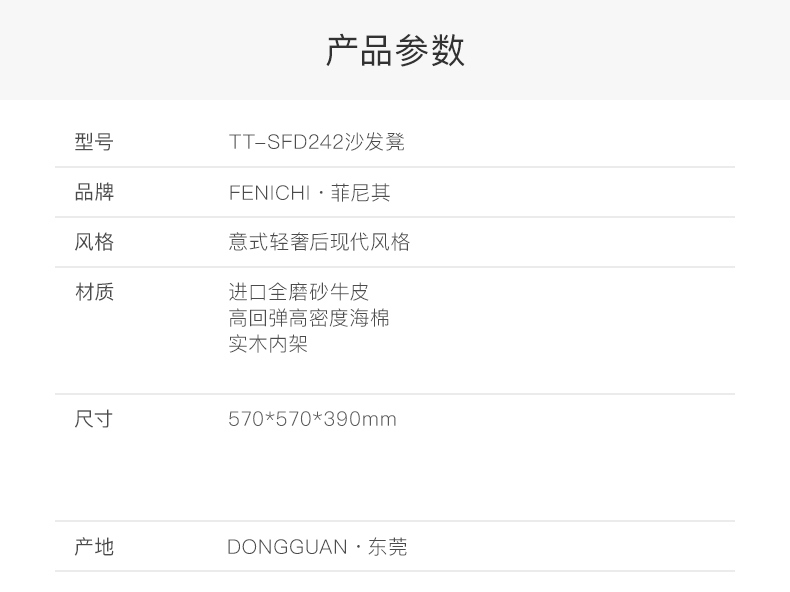Image resolution: width=790 pixels, height=592 pixels.
Task: Click the 570*570*390mm dimension value
Action: [x=312, y=419]
